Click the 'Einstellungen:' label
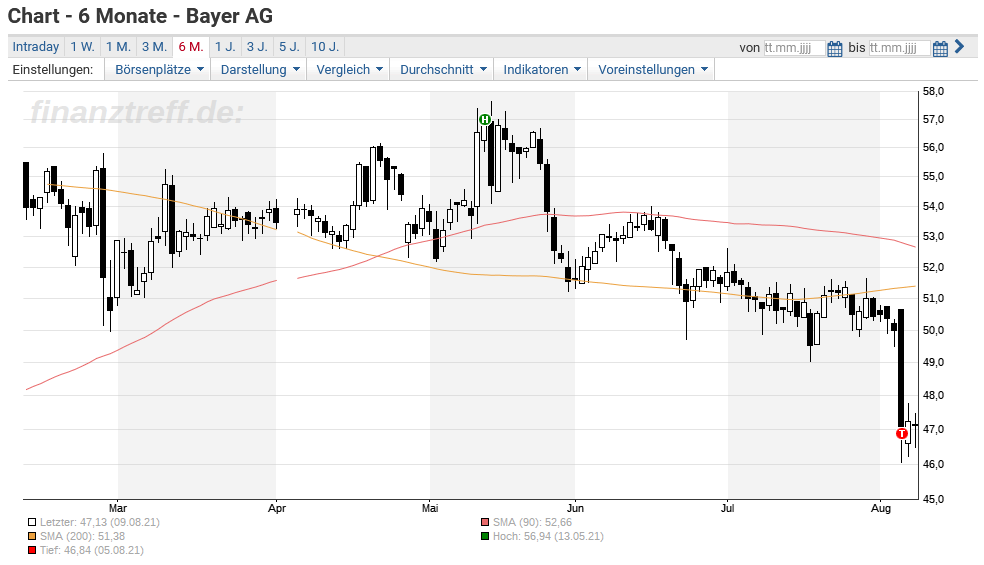Image resolution: width=984 pixels, height=565 pixels. pyautogui.click(x=53, y=70)
